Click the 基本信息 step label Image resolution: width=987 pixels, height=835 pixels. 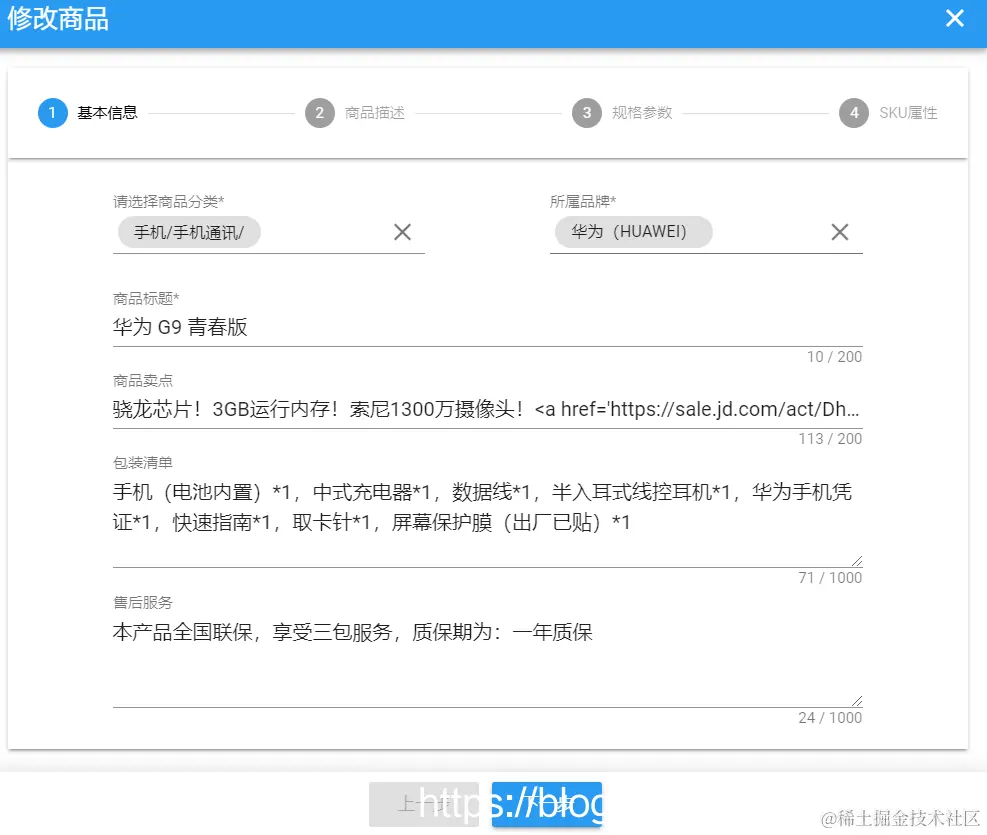(x=108, y=113)
